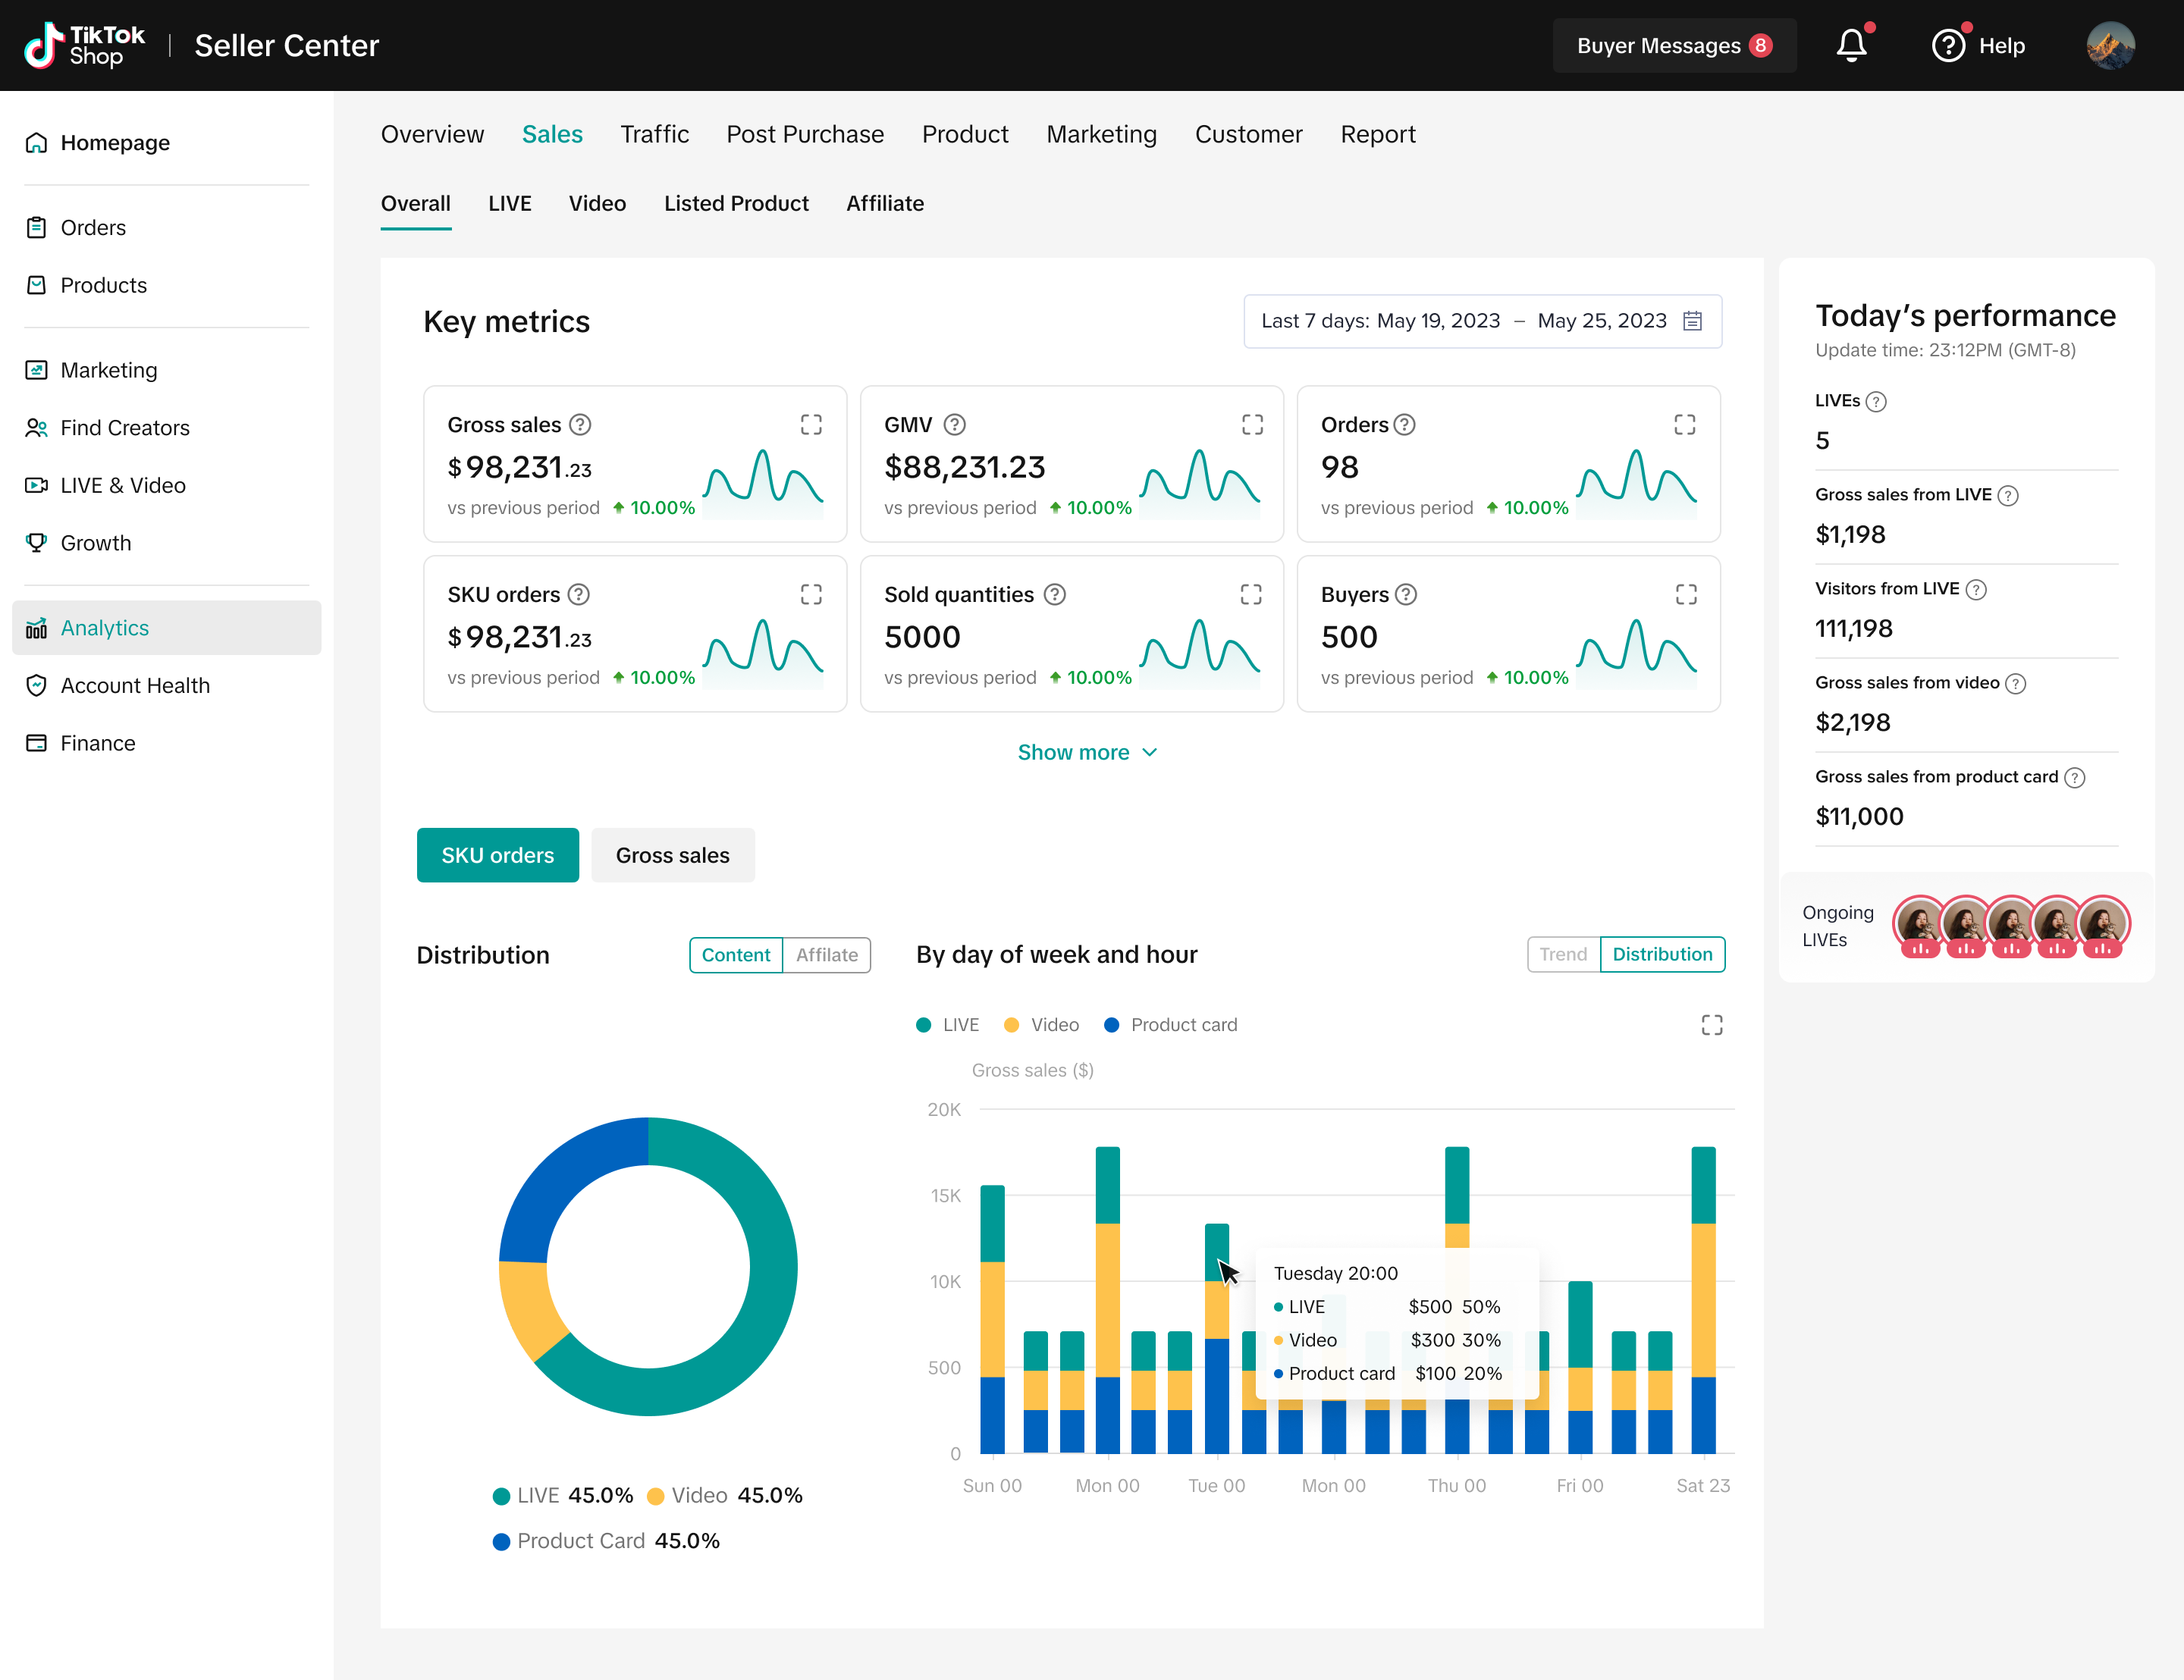Open the Help question mark icon
Screen dimensions: 2184x1680
coord(1948,46)
